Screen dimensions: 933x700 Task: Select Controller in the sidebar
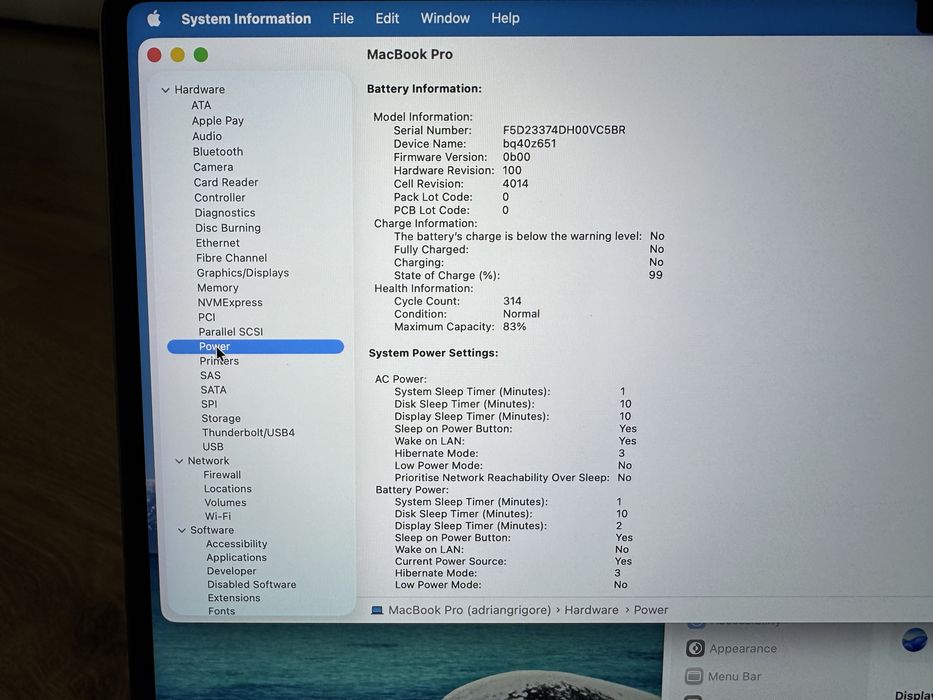click(220, 198)
